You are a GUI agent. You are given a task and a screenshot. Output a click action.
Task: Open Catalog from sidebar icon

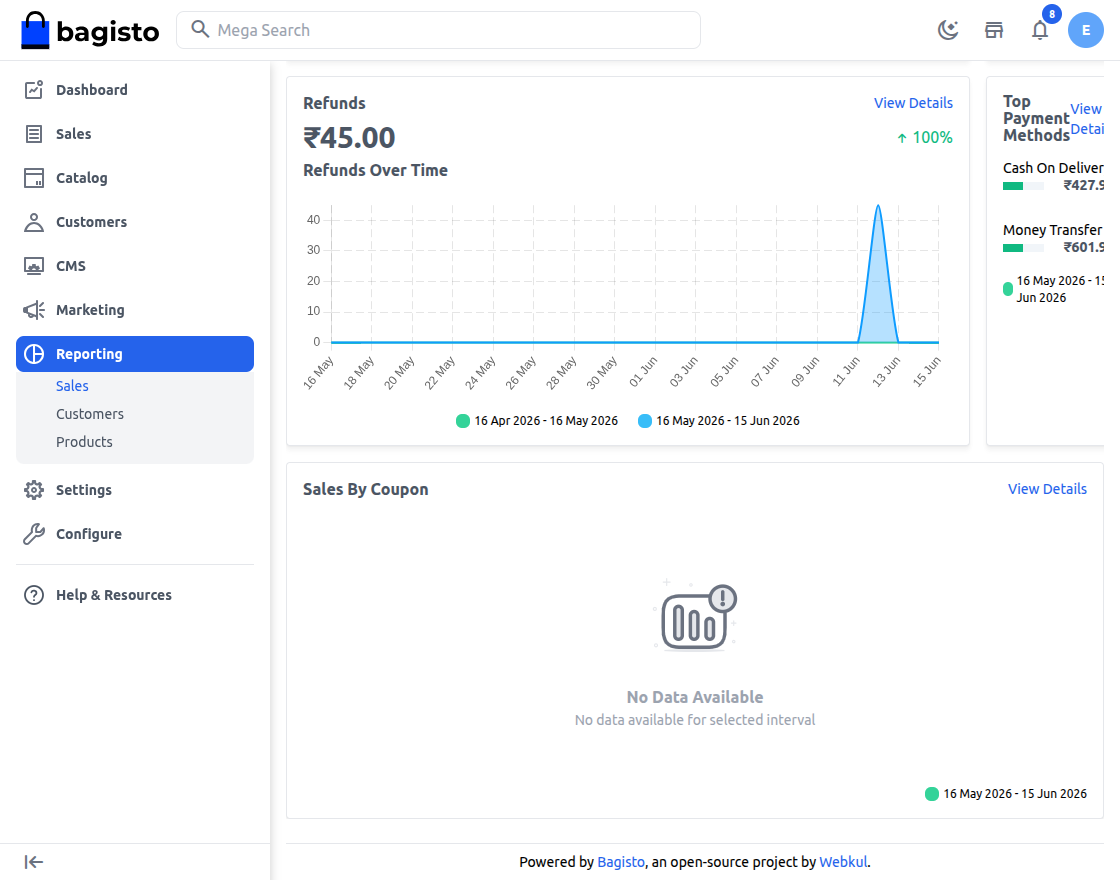coord(34,178)
